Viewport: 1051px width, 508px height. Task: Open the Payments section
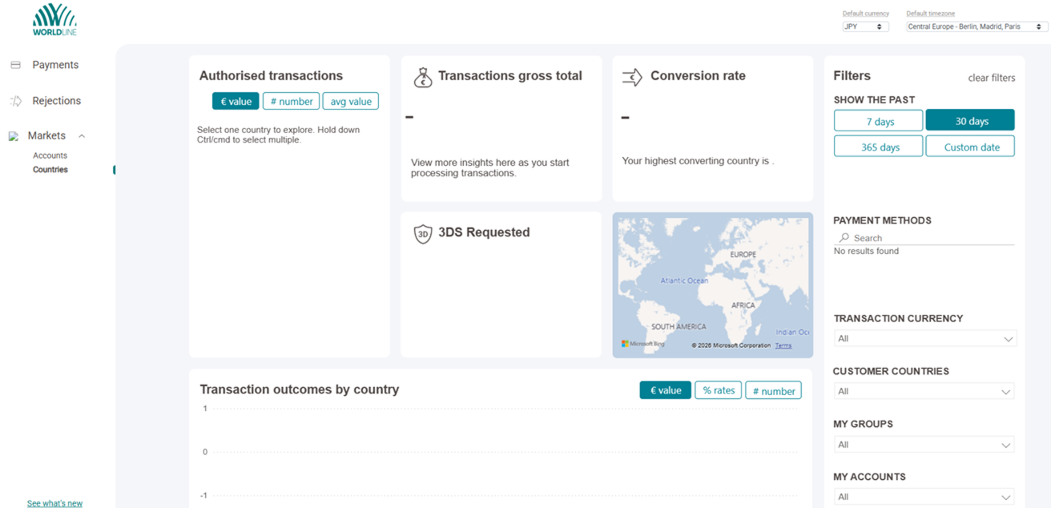point(56,65)
